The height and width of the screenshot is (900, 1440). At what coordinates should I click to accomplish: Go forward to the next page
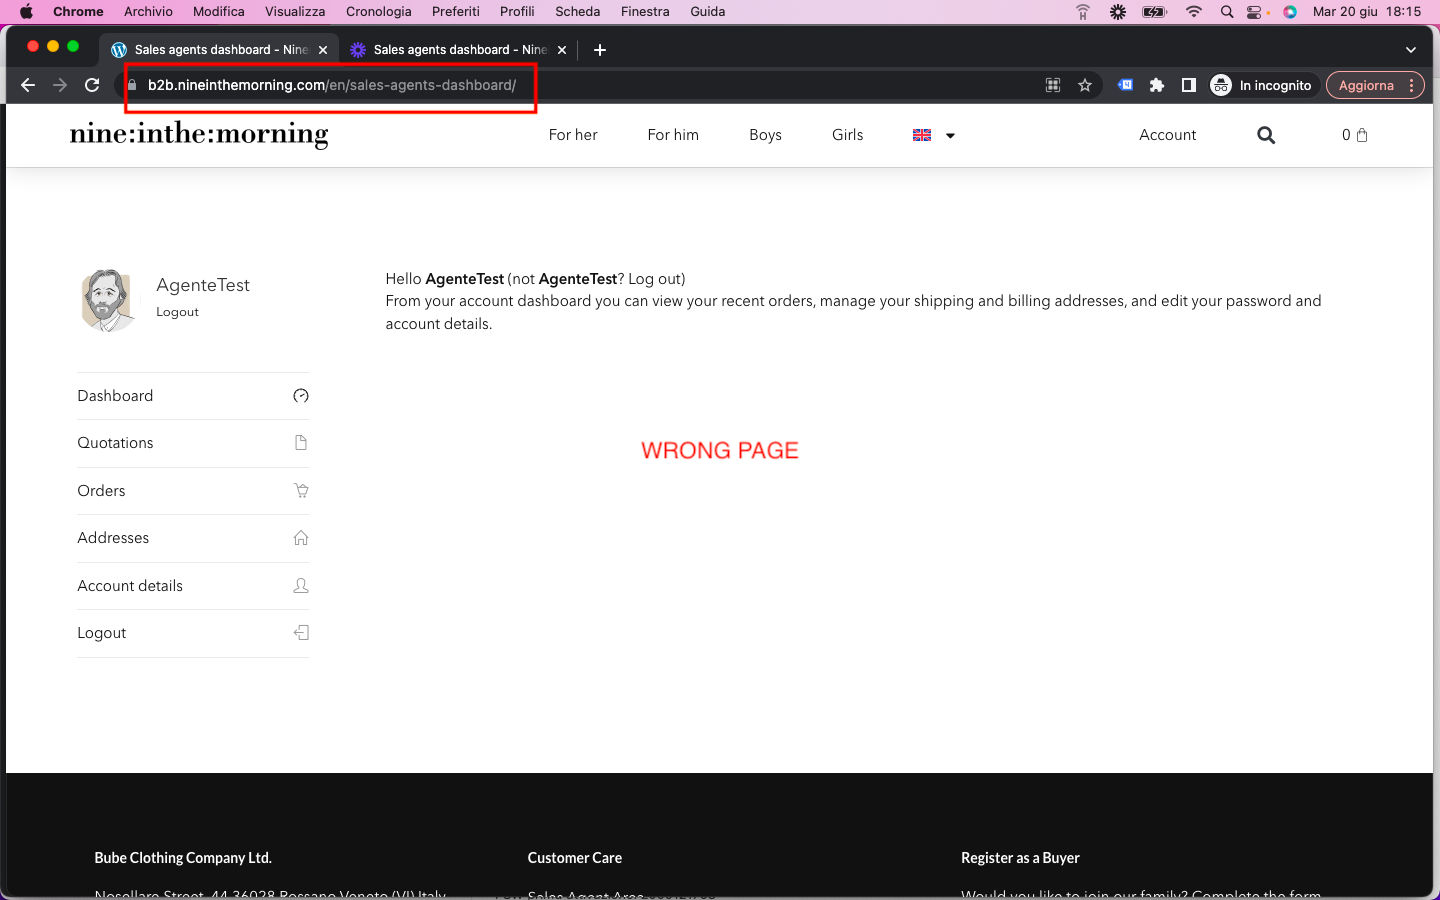pyautogui.click(x=60, y=85)
